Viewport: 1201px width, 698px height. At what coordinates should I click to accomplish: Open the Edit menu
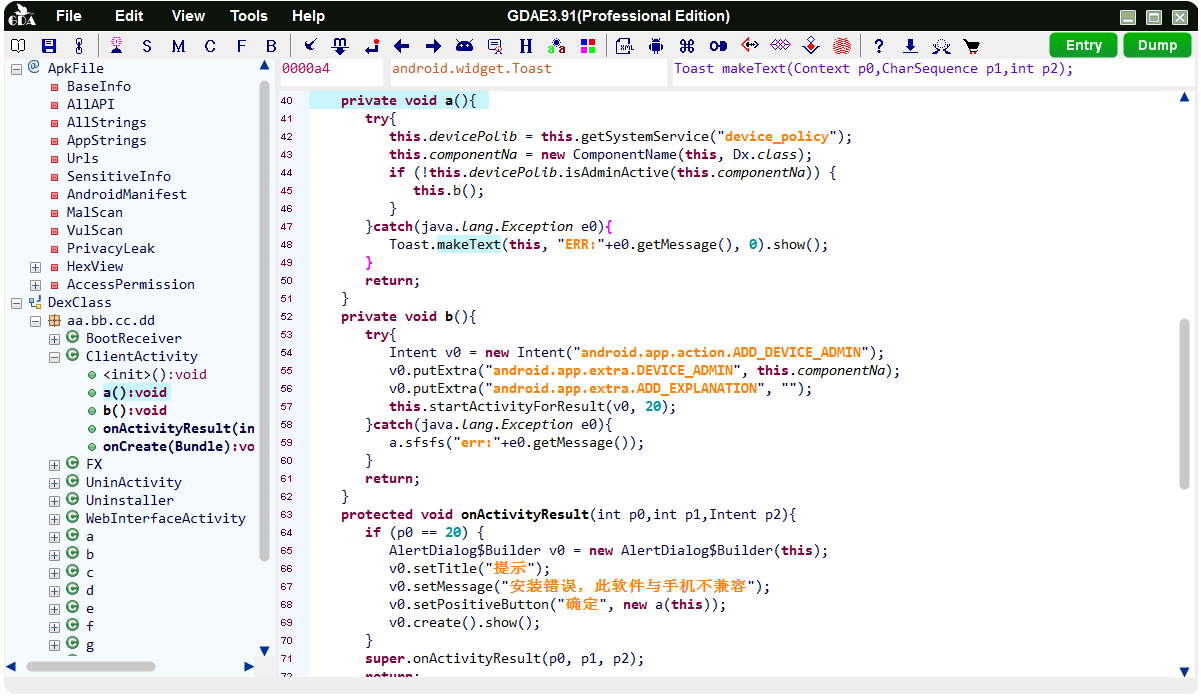coord(129,16)
